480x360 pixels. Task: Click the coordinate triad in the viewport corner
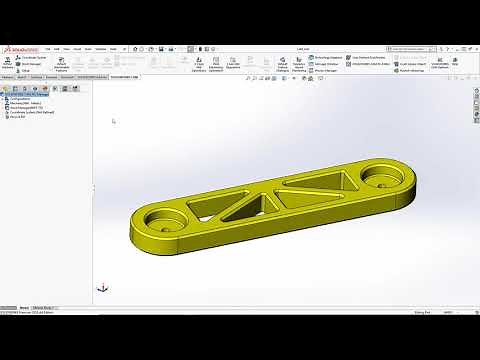click(103, 288)
